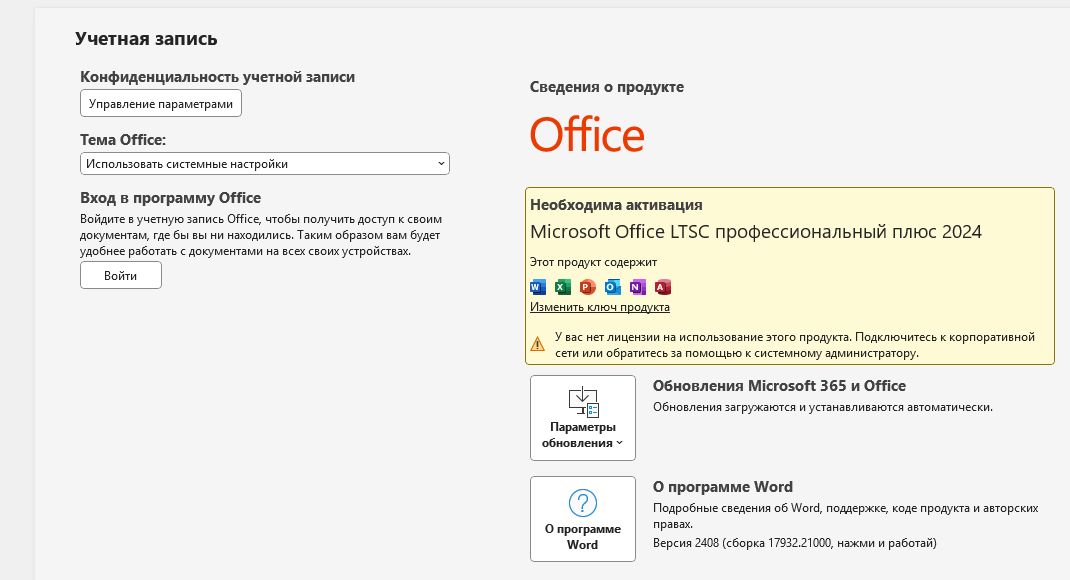Click the Учетная запись page heading
The height and width of the screenshot is (580, 1070).
click(x=146, y=39)
